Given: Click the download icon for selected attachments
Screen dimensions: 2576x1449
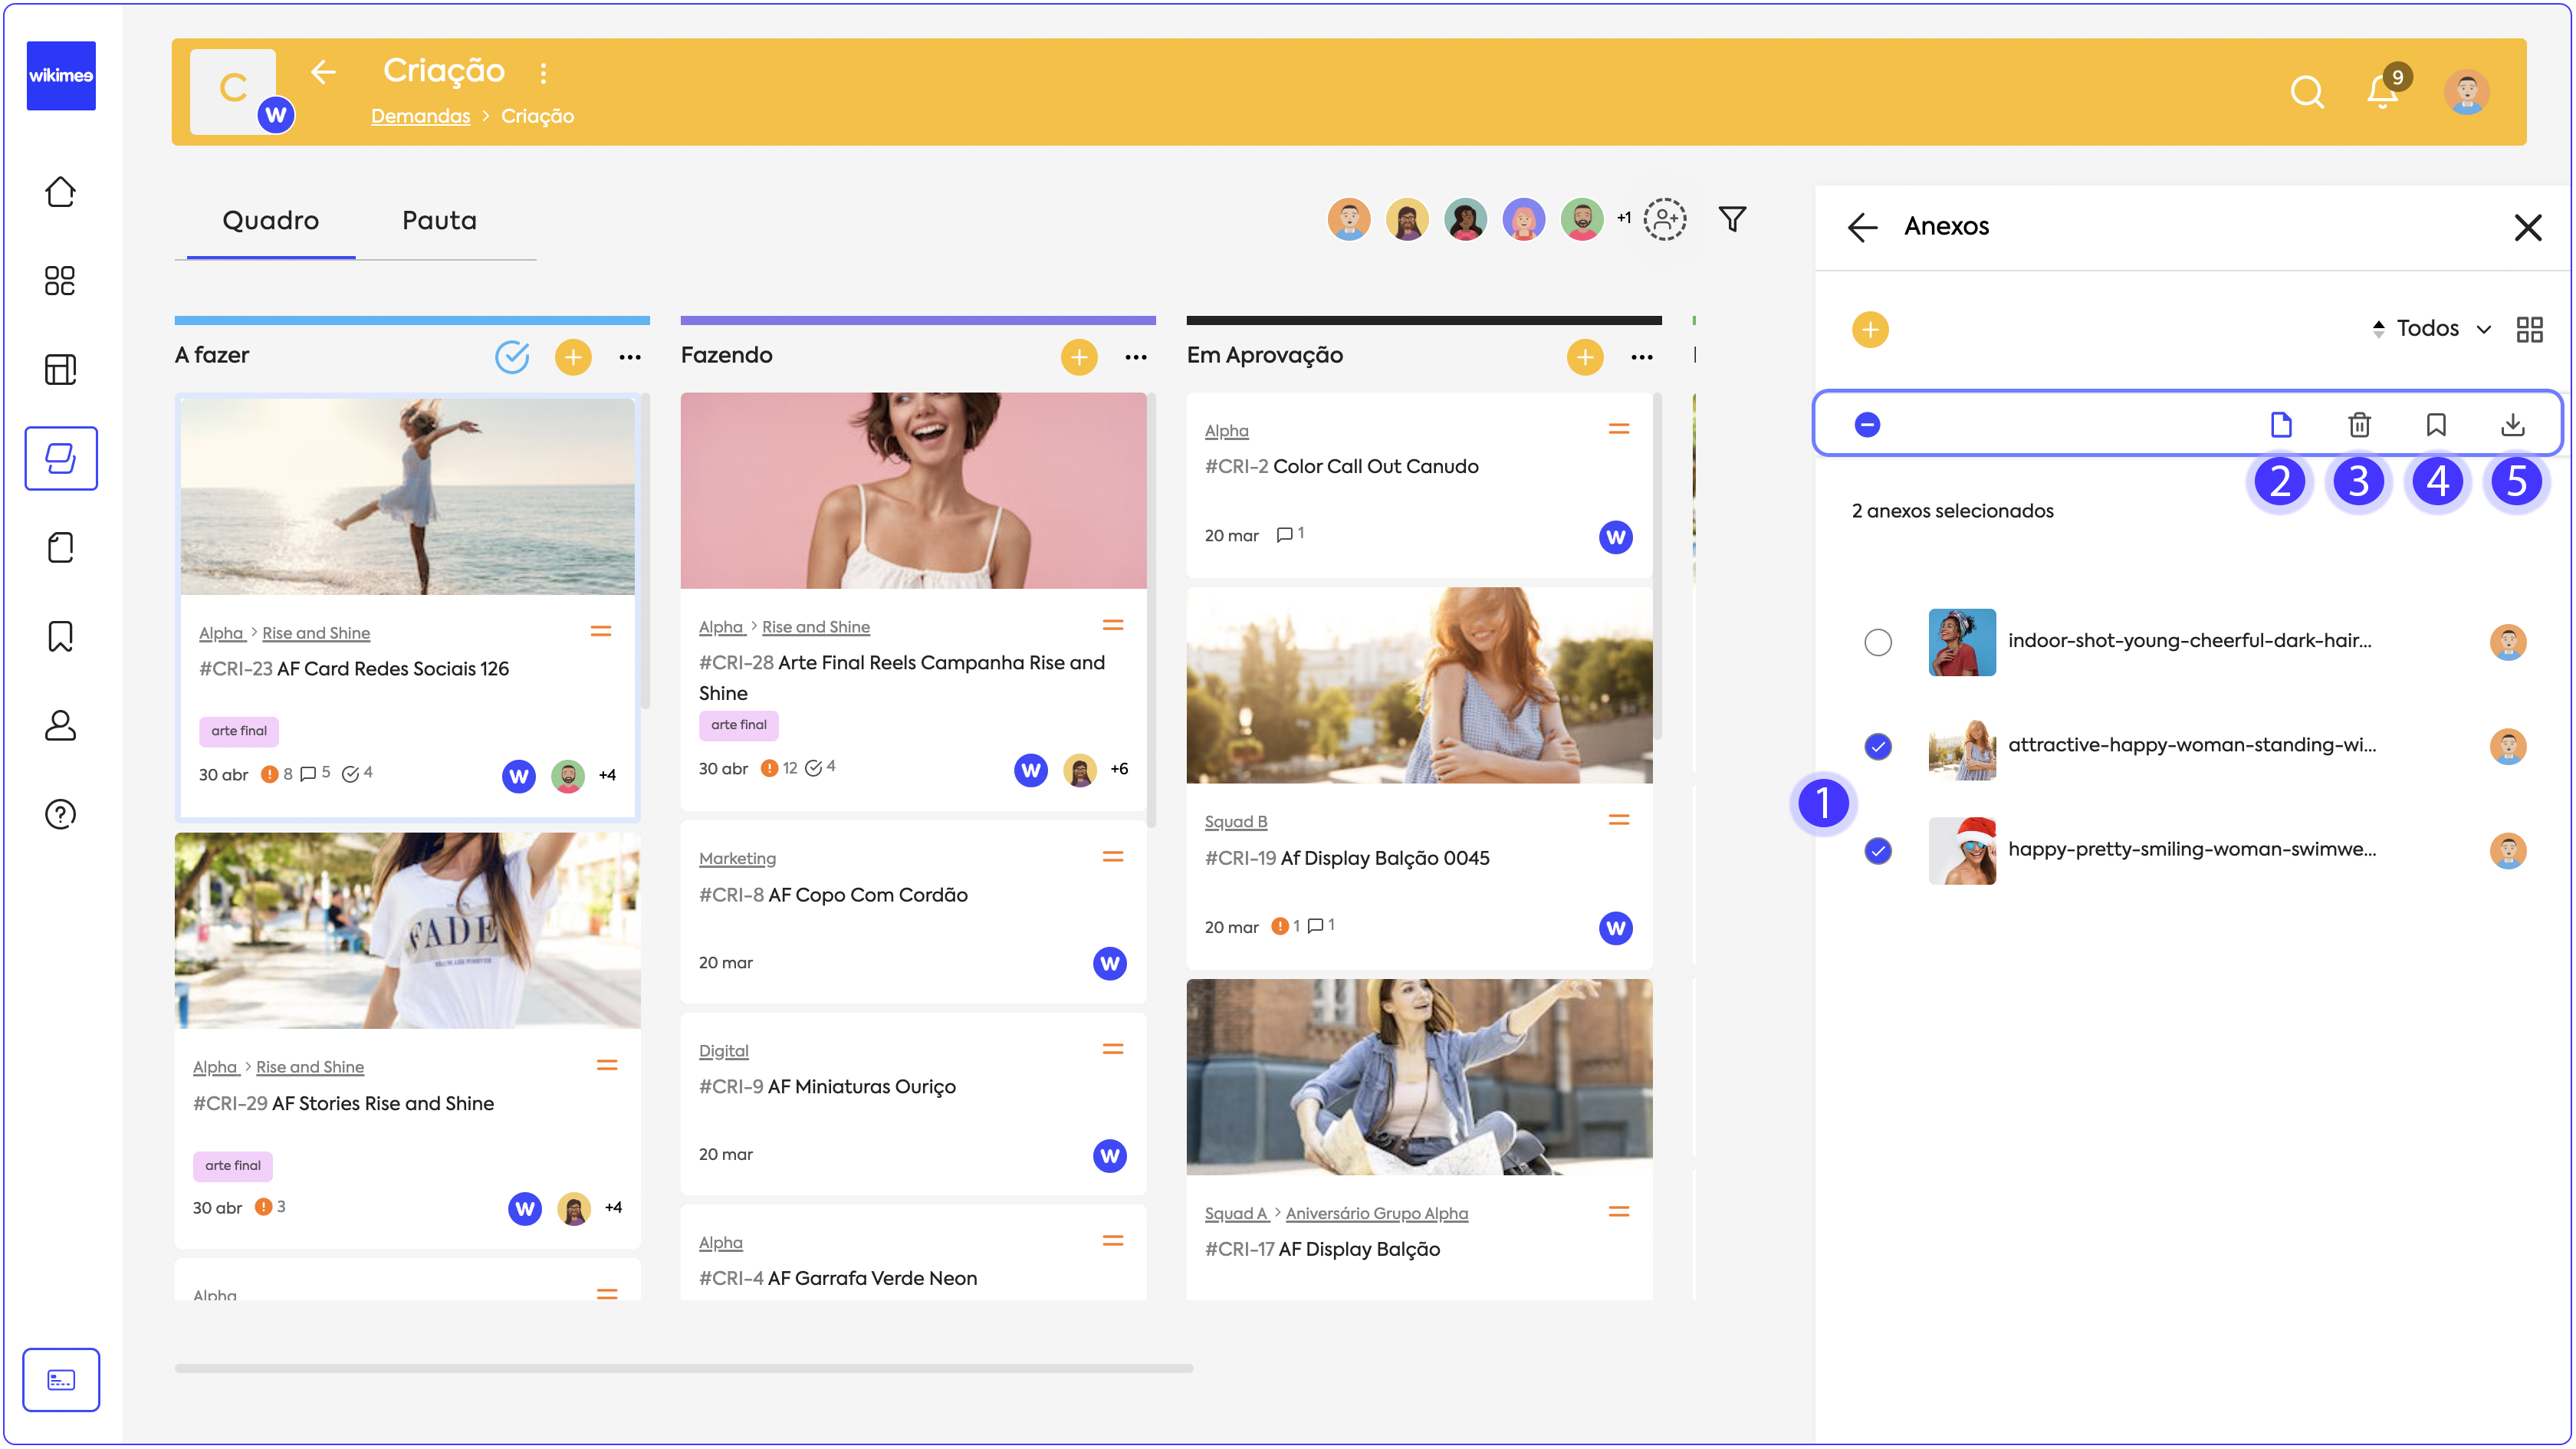Looking at the screenshot, I should pyautogui.click(x=2512, y=425).
